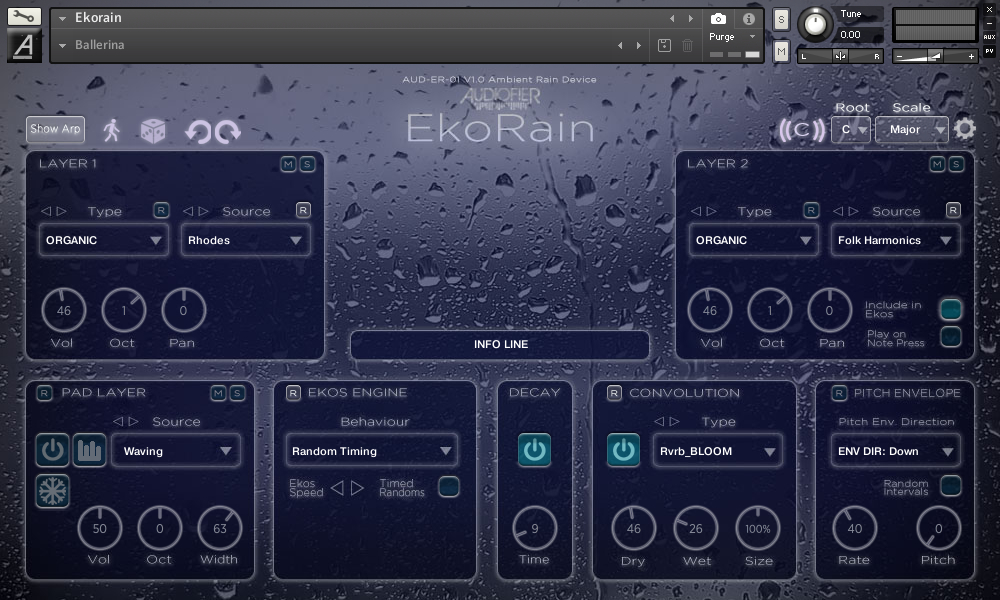1000x600 pixels.
Task: Open settings with the gear icon
Action: click(965, 129)
